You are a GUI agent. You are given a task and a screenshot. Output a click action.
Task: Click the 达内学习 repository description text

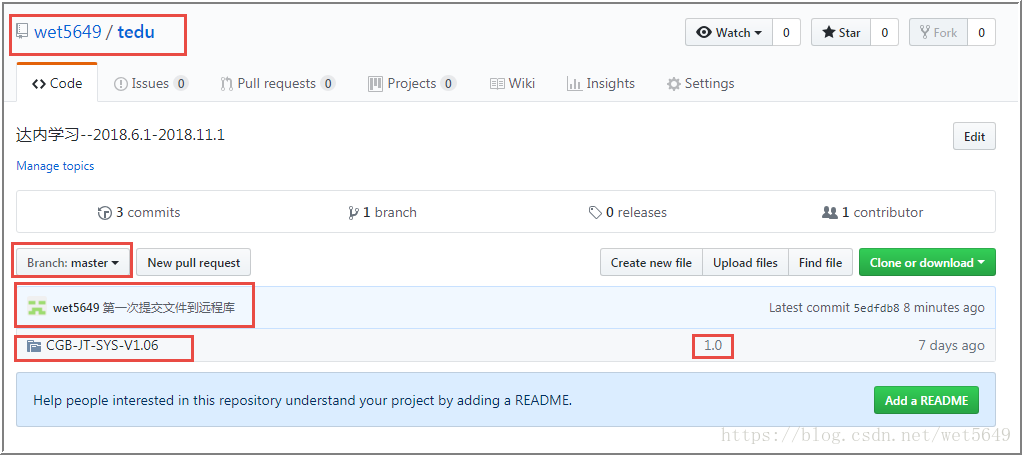tap(121, 136)
